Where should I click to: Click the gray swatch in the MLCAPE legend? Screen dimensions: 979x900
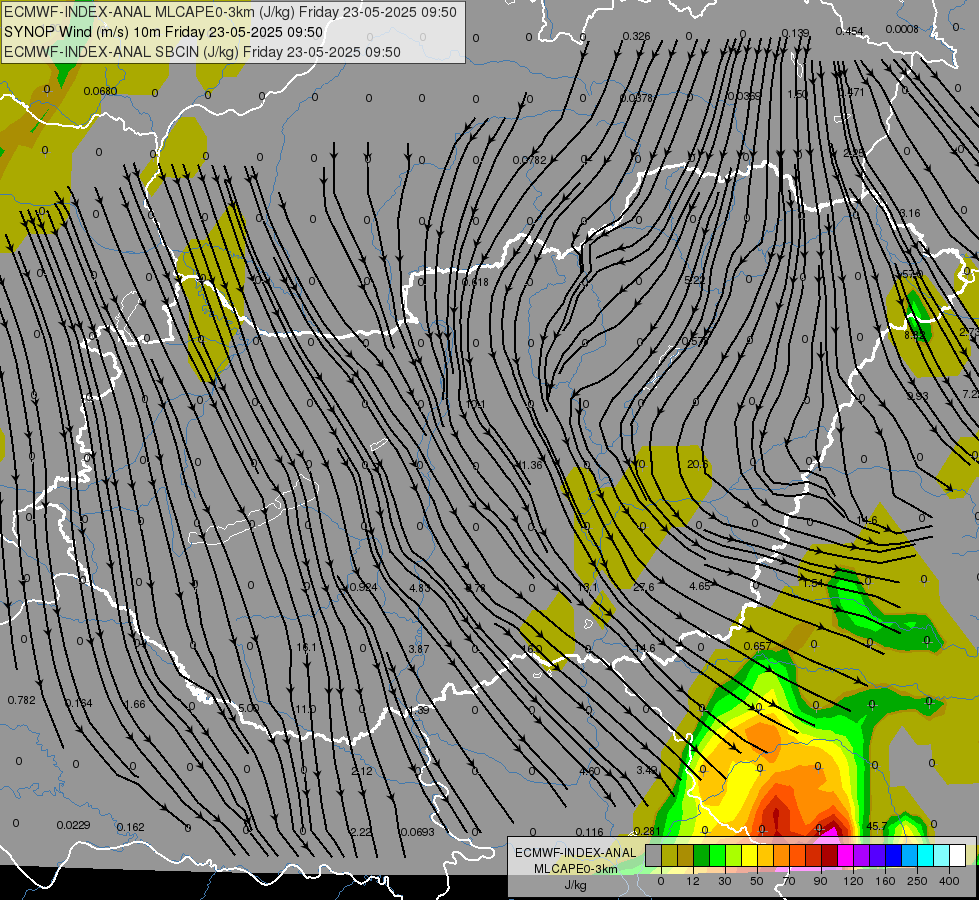(x=654, y=855)
